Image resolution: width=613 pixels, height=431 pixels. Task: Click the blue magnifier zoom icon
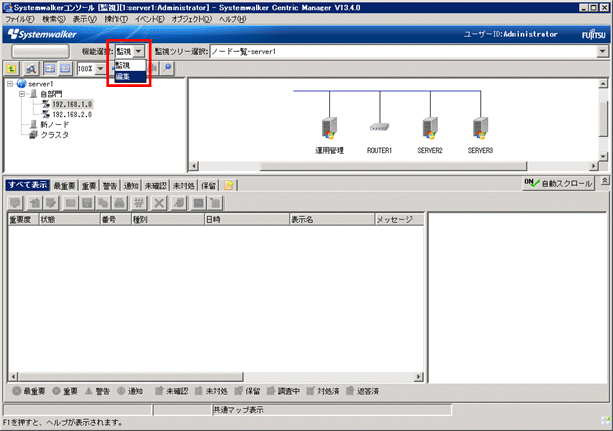167,68
